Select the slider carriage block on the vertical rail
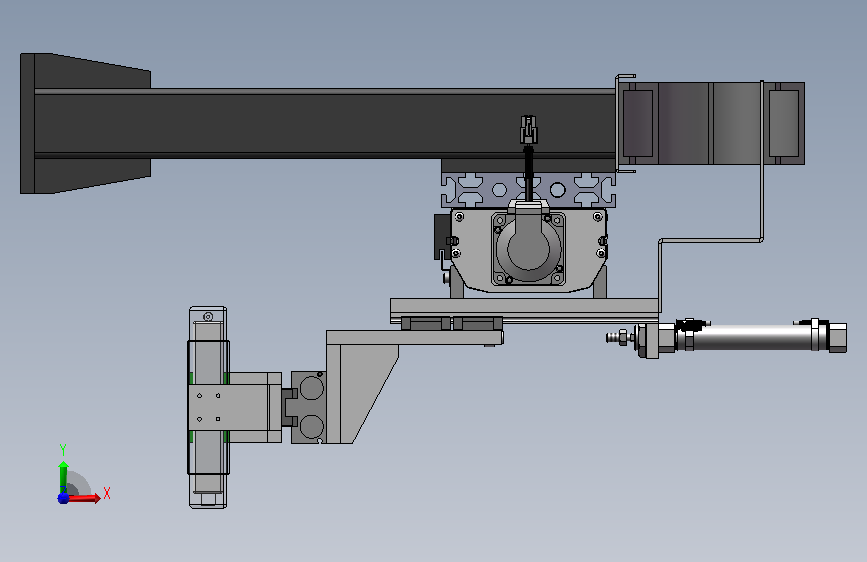 pyautogui.click(x=235, y=407)
